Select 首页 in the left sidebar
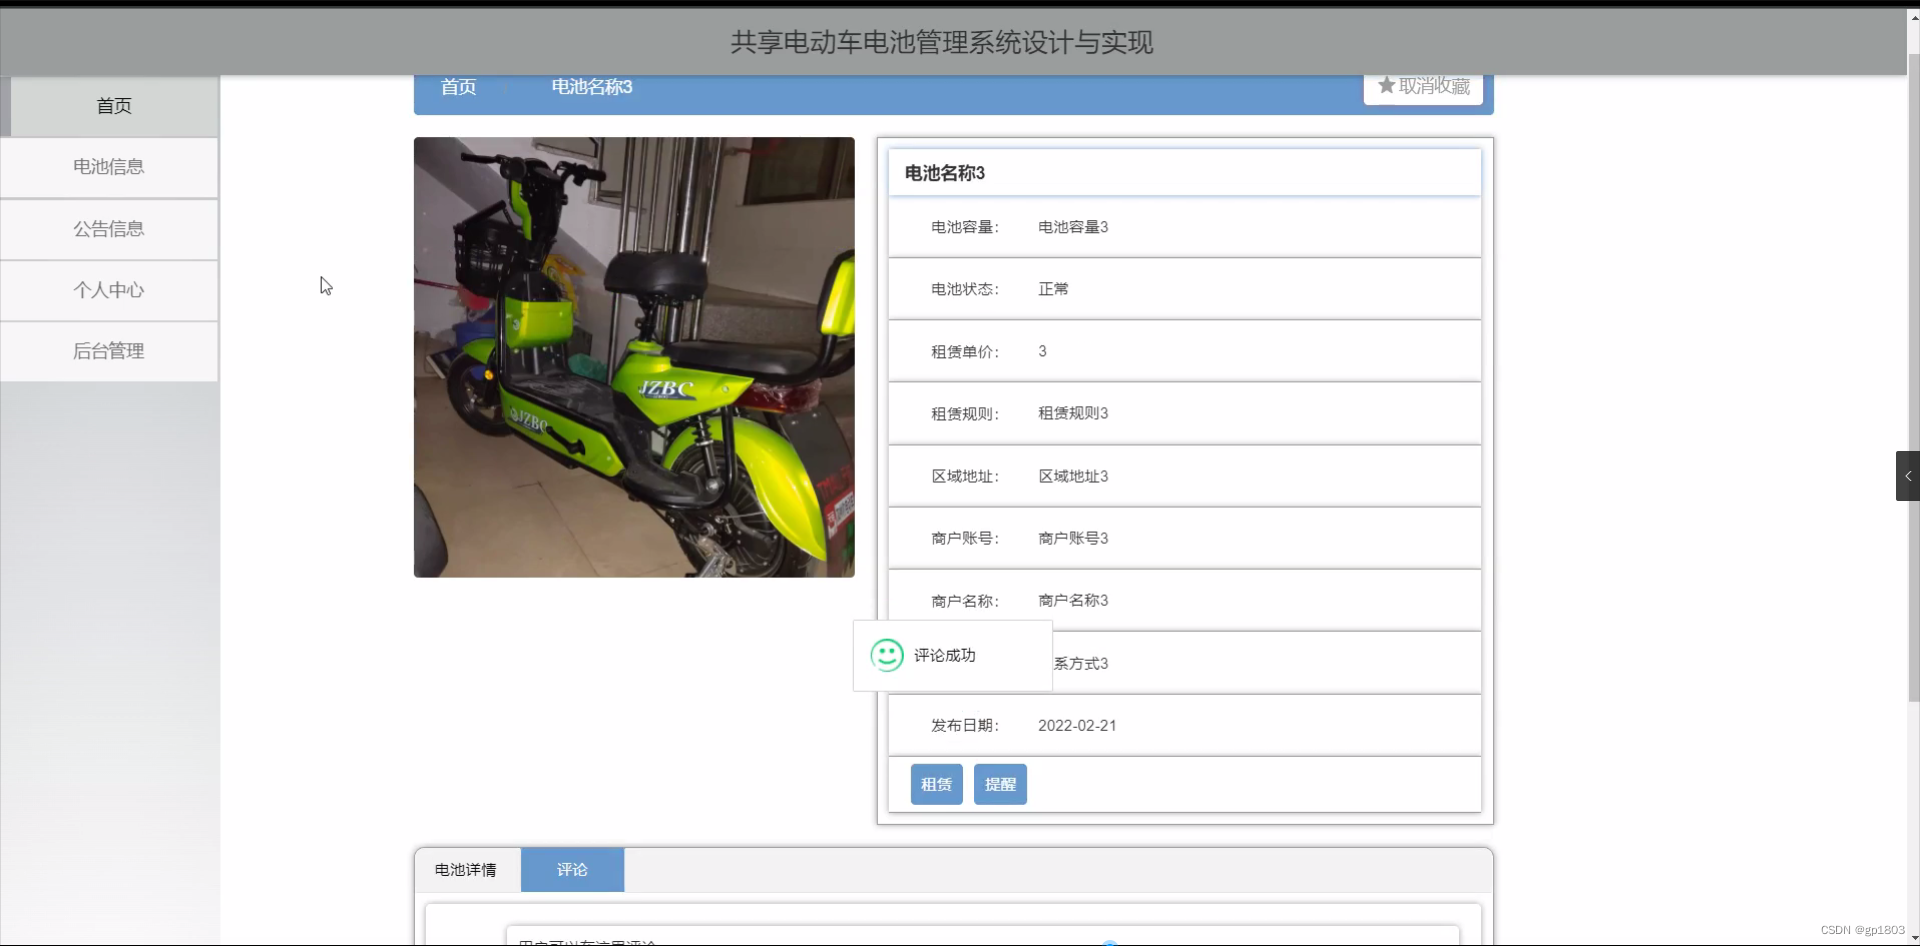This screenshot has width=1920, height=946. click(x=113, y=105)
